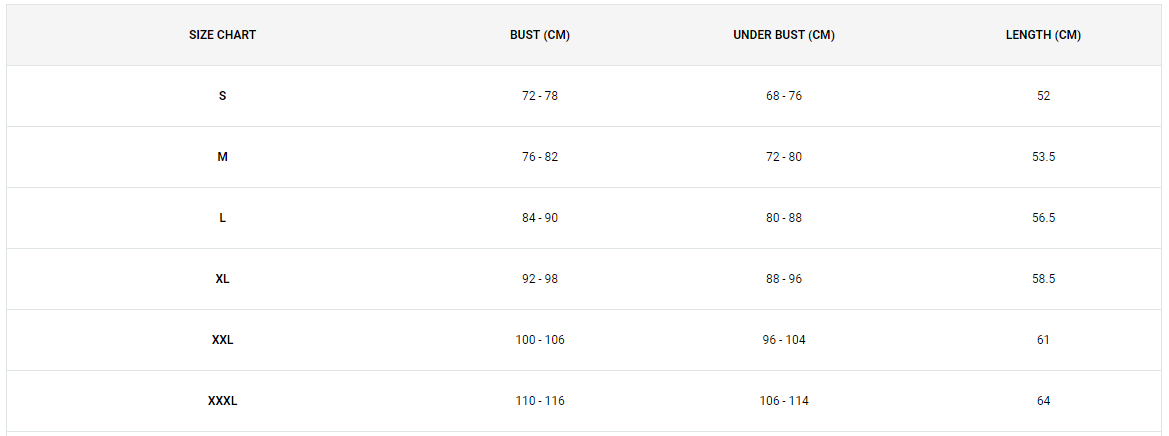Screen dimensions: 1169x436
Task: Click the 72 - 78 bust cell
Action: (x=540, y=96)
